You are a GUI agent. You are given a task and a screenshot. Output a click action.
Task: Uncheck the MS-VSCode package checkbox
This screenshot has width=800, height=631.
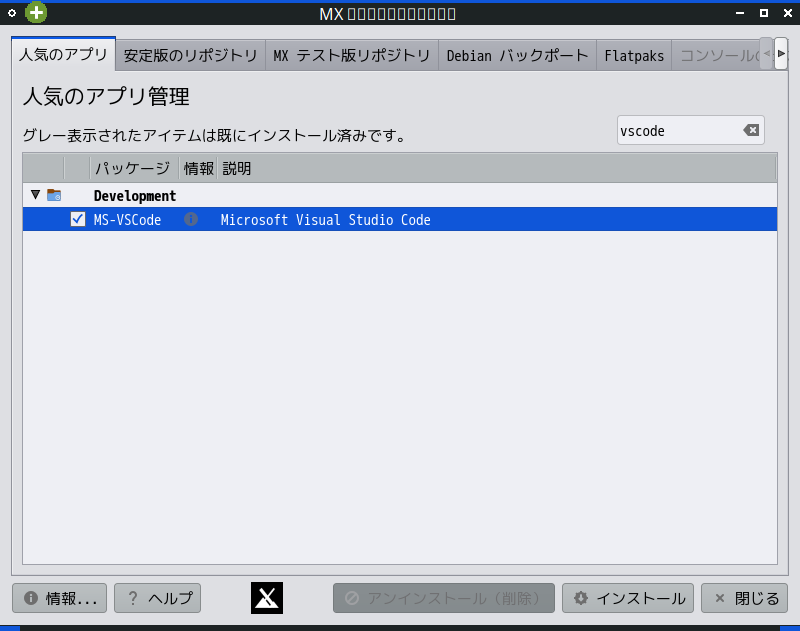78,219
